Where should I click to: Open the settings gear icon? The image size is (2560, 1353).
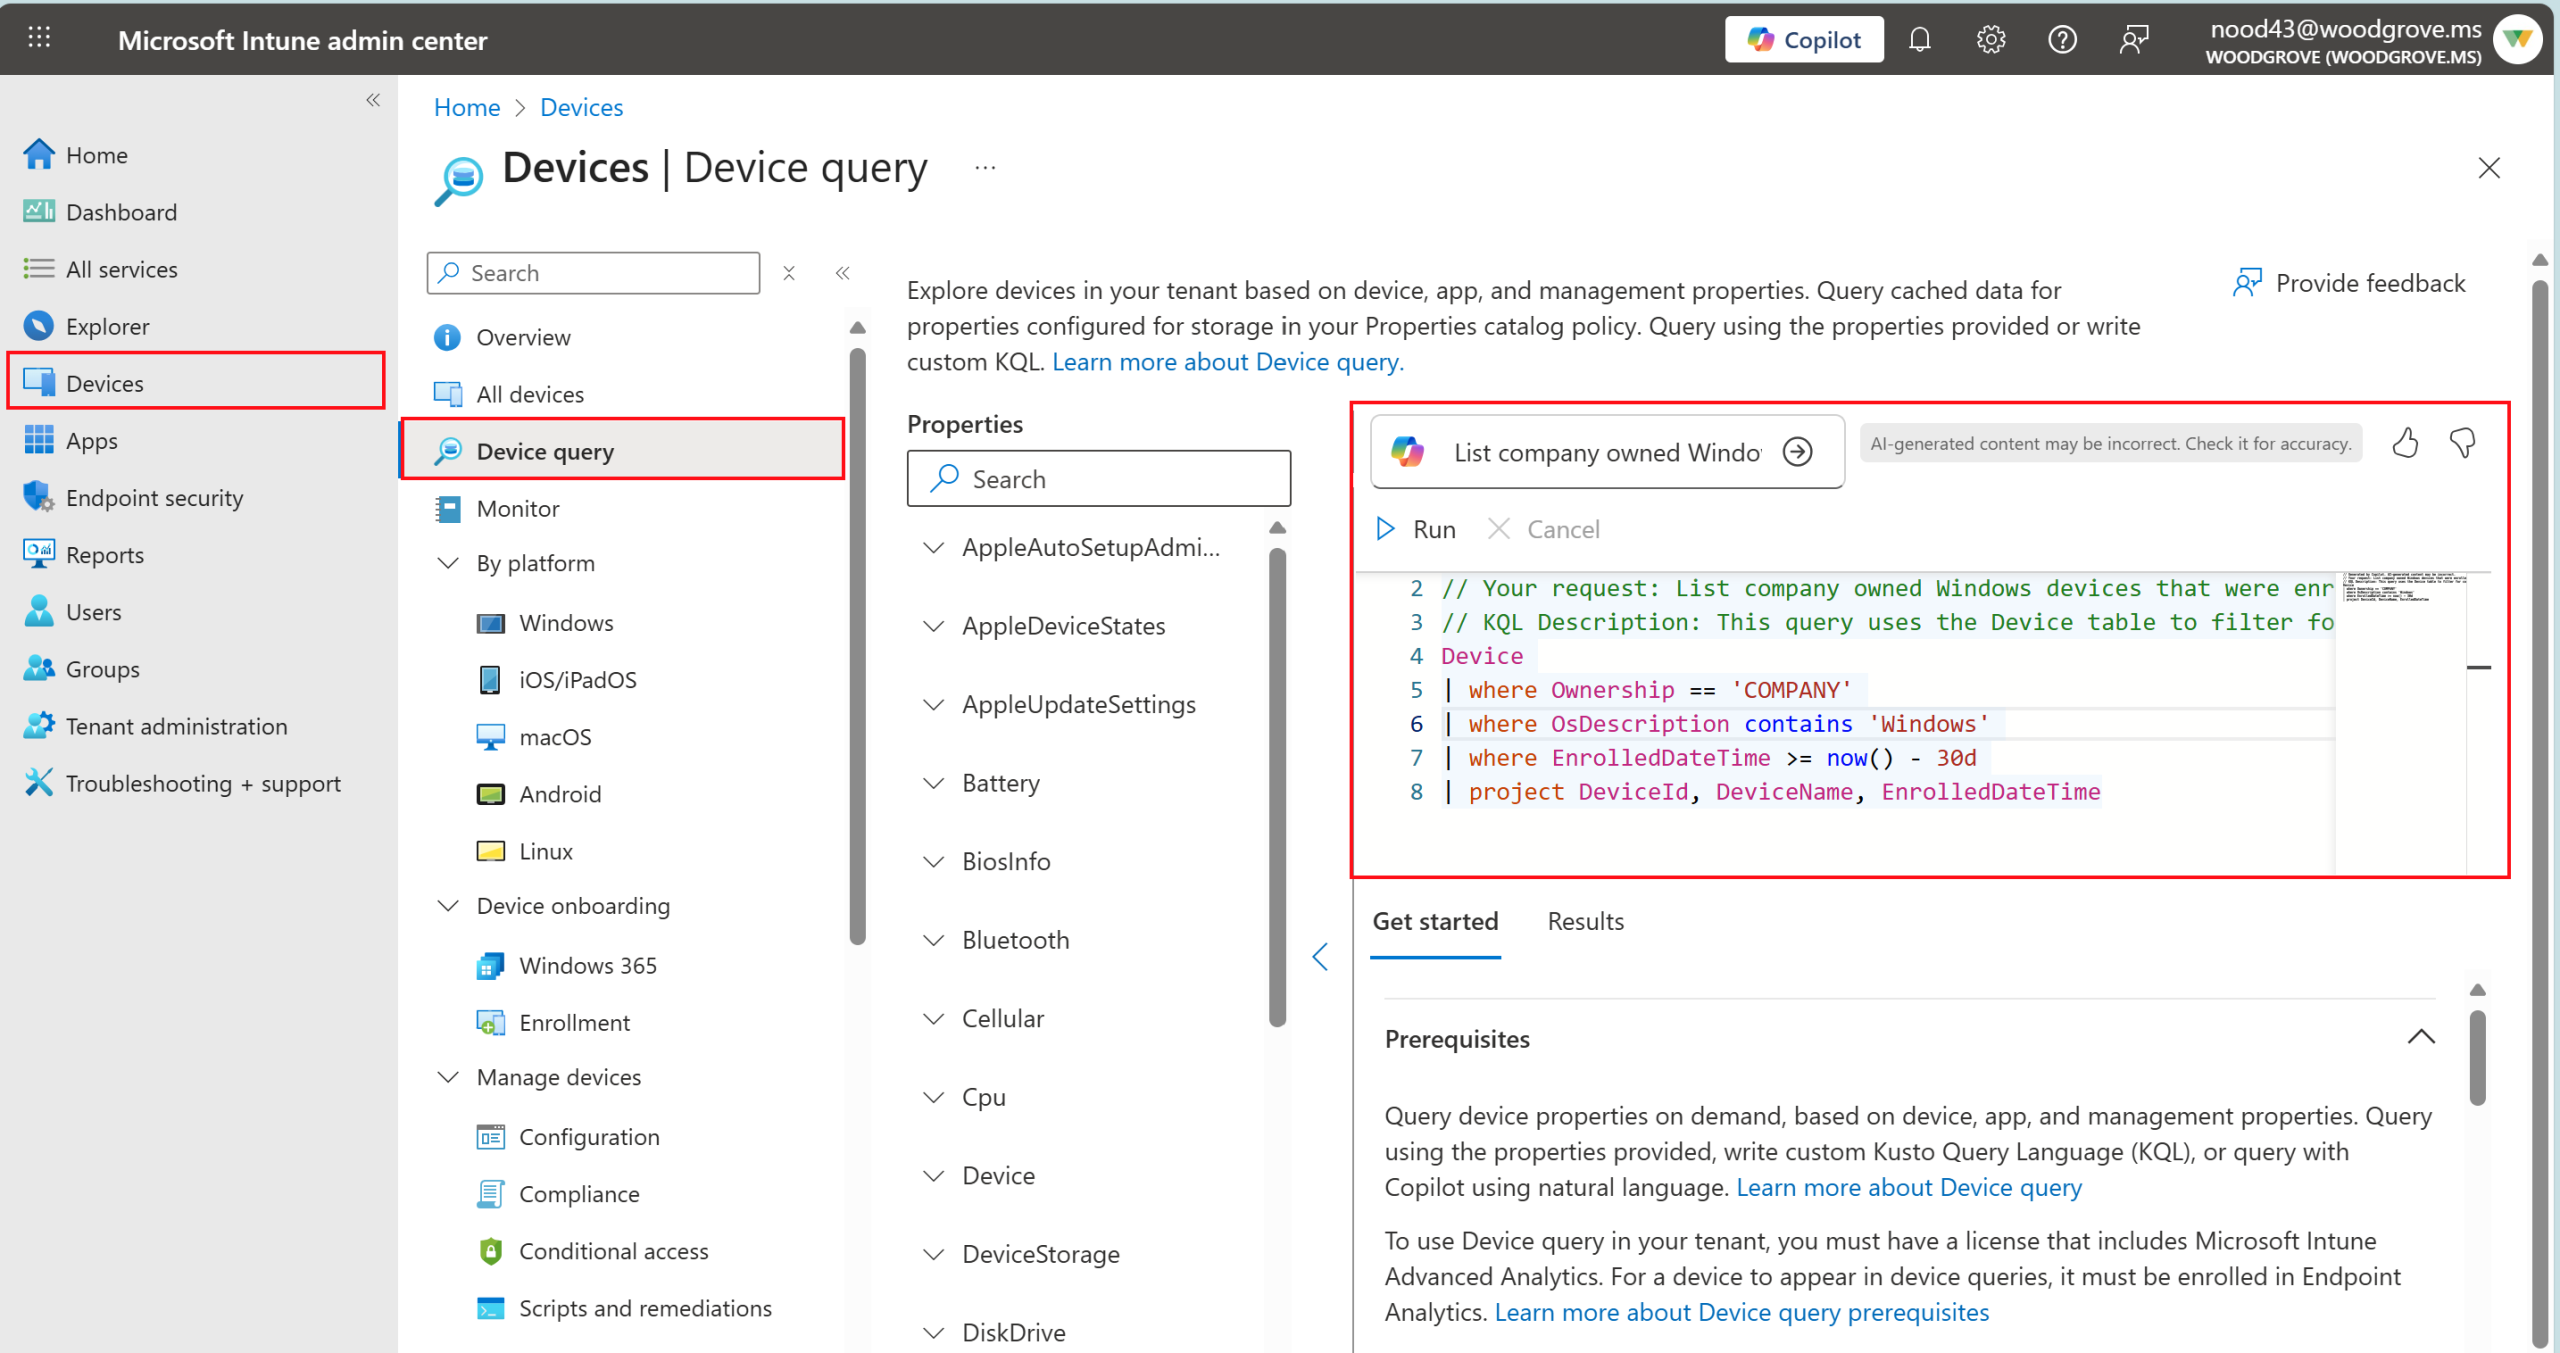[x=1990, y=40]
